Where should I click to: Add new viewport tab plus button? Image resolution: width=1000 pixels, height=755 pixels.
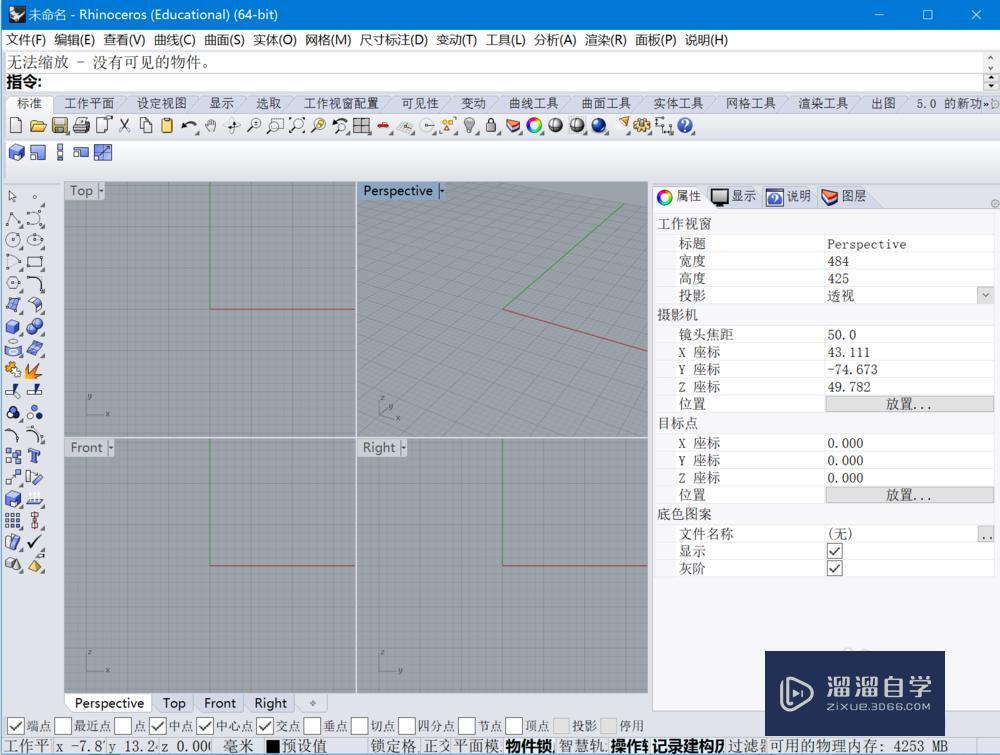[312, 703]
